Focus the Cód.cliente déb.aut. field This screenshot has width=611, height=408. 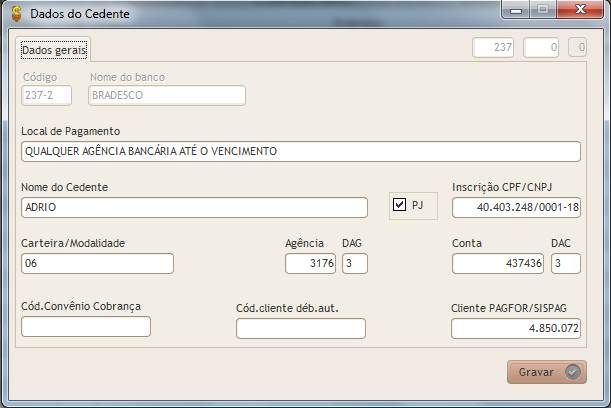301,328
